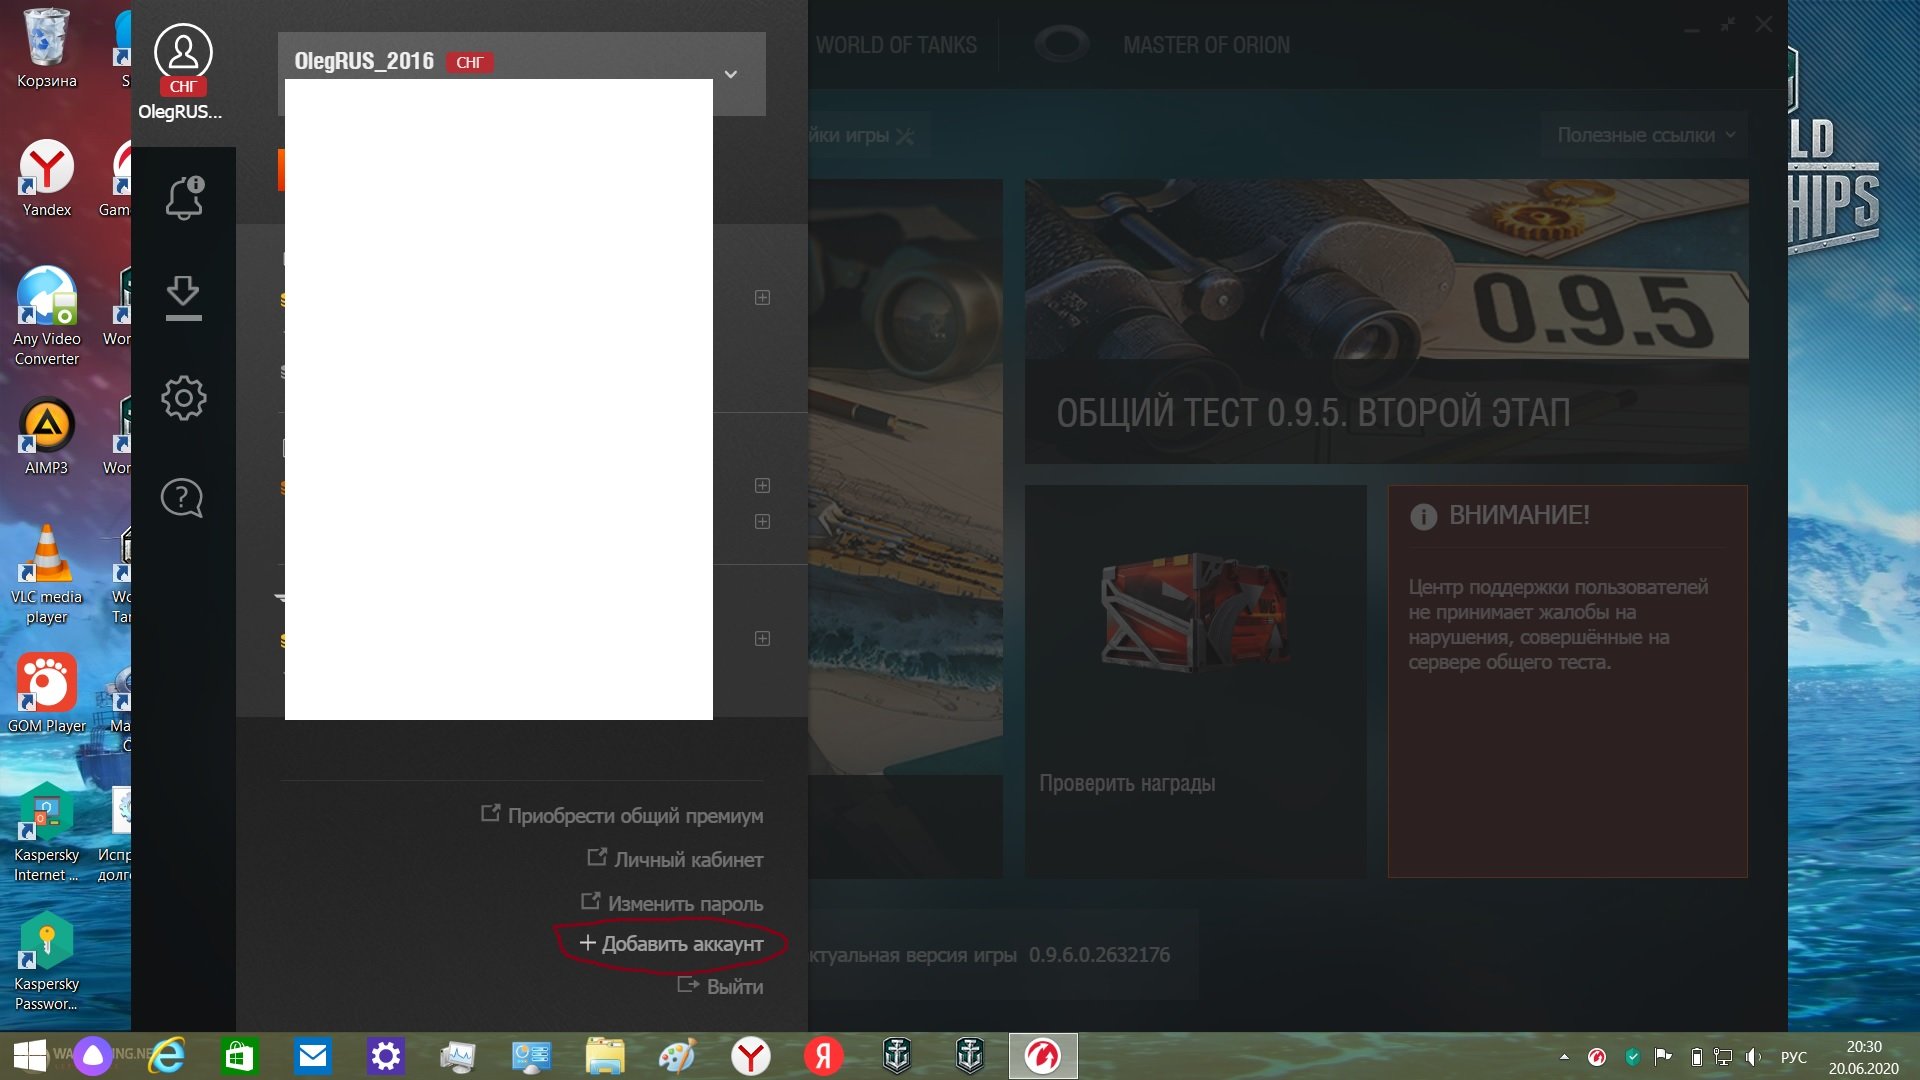Open launcher settings gear icon
Screen dimensions: 1920x1080
point(183,398)
